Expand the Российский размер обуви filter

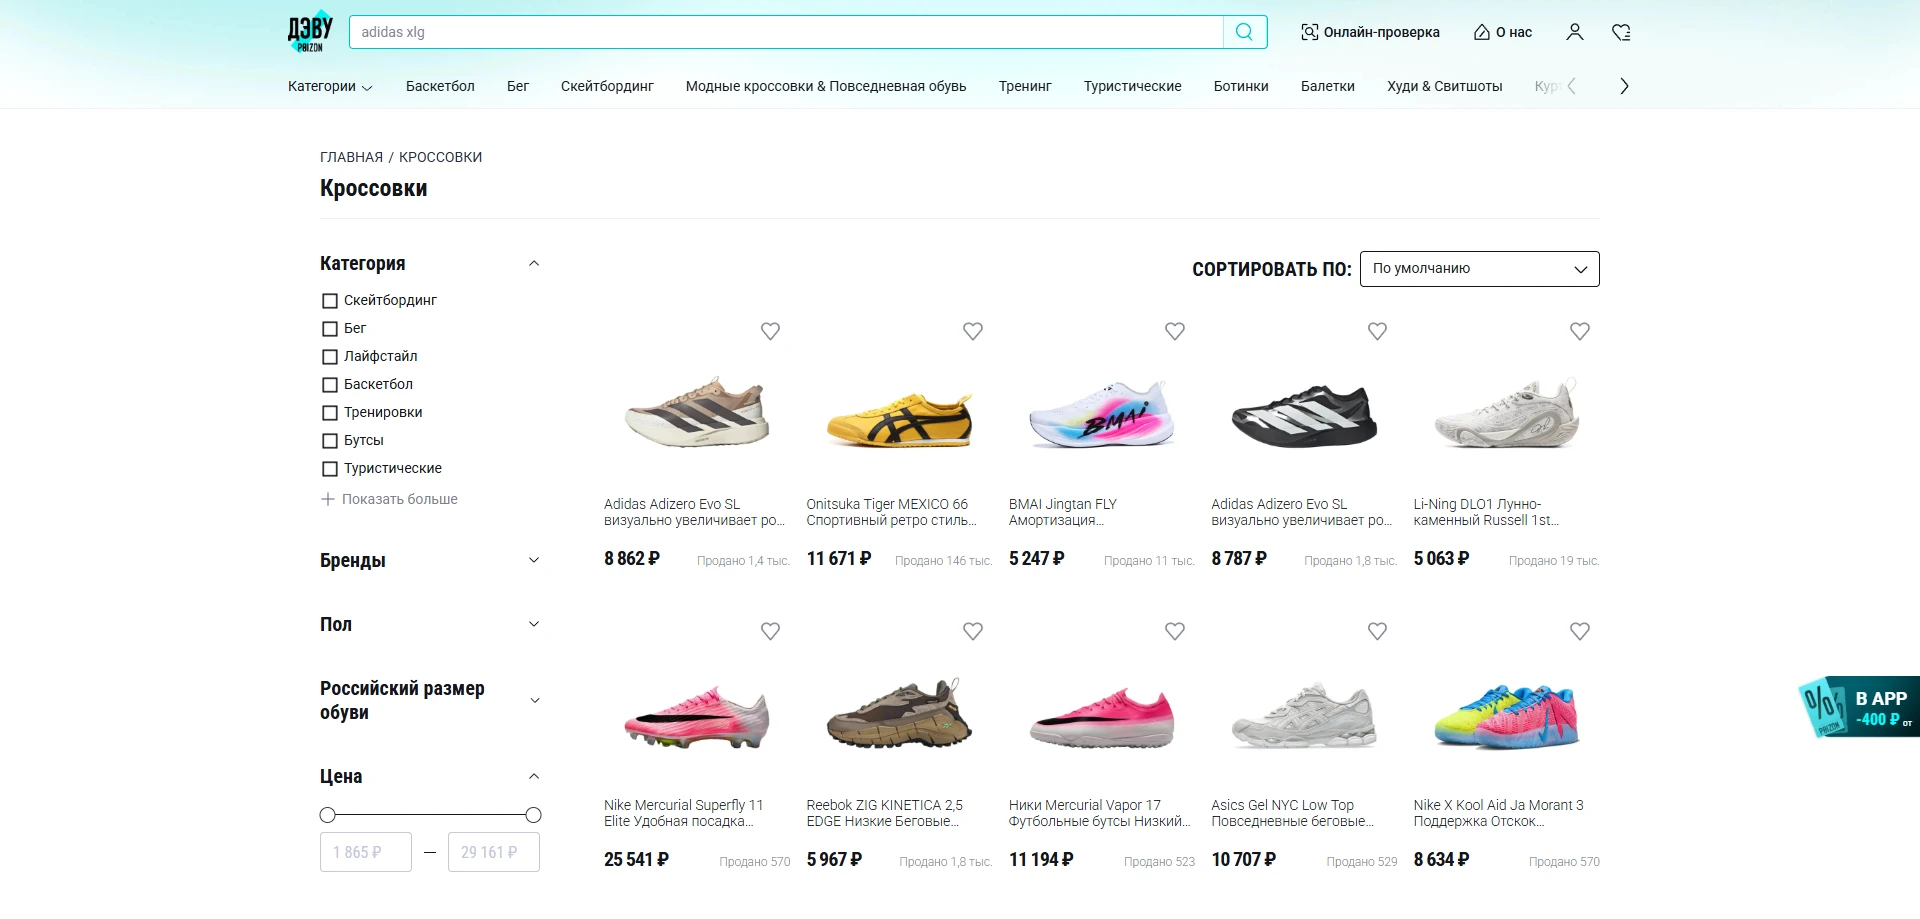[534, 700]
